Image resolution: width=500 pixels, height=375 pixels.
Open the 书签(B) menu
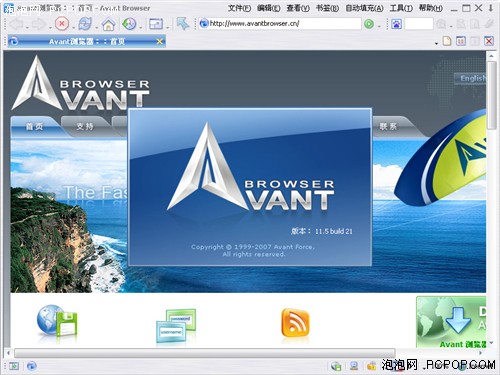pyautogui.click(x=327, y=8)
